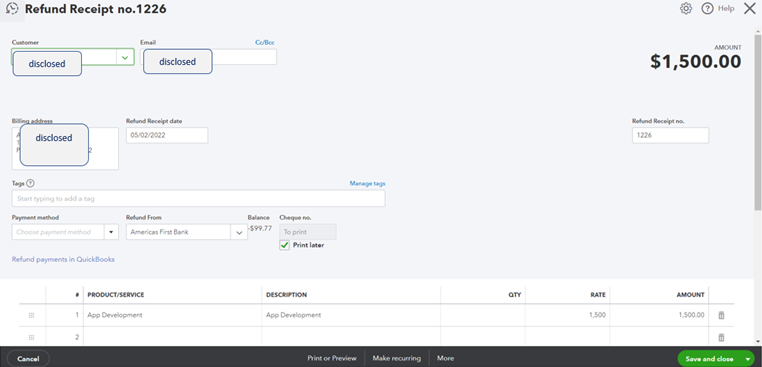762x367 pixels.
Task: Expand the Refund From account dropdown
Action: [x=239, y=232]
